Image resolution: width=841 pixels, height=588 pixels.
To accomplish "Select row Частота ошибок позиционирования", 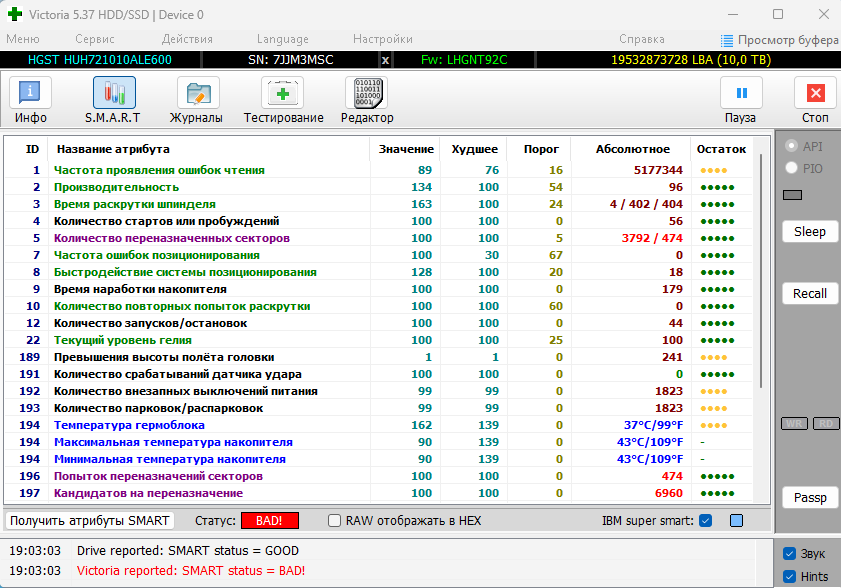I will [x=379, y=255].
